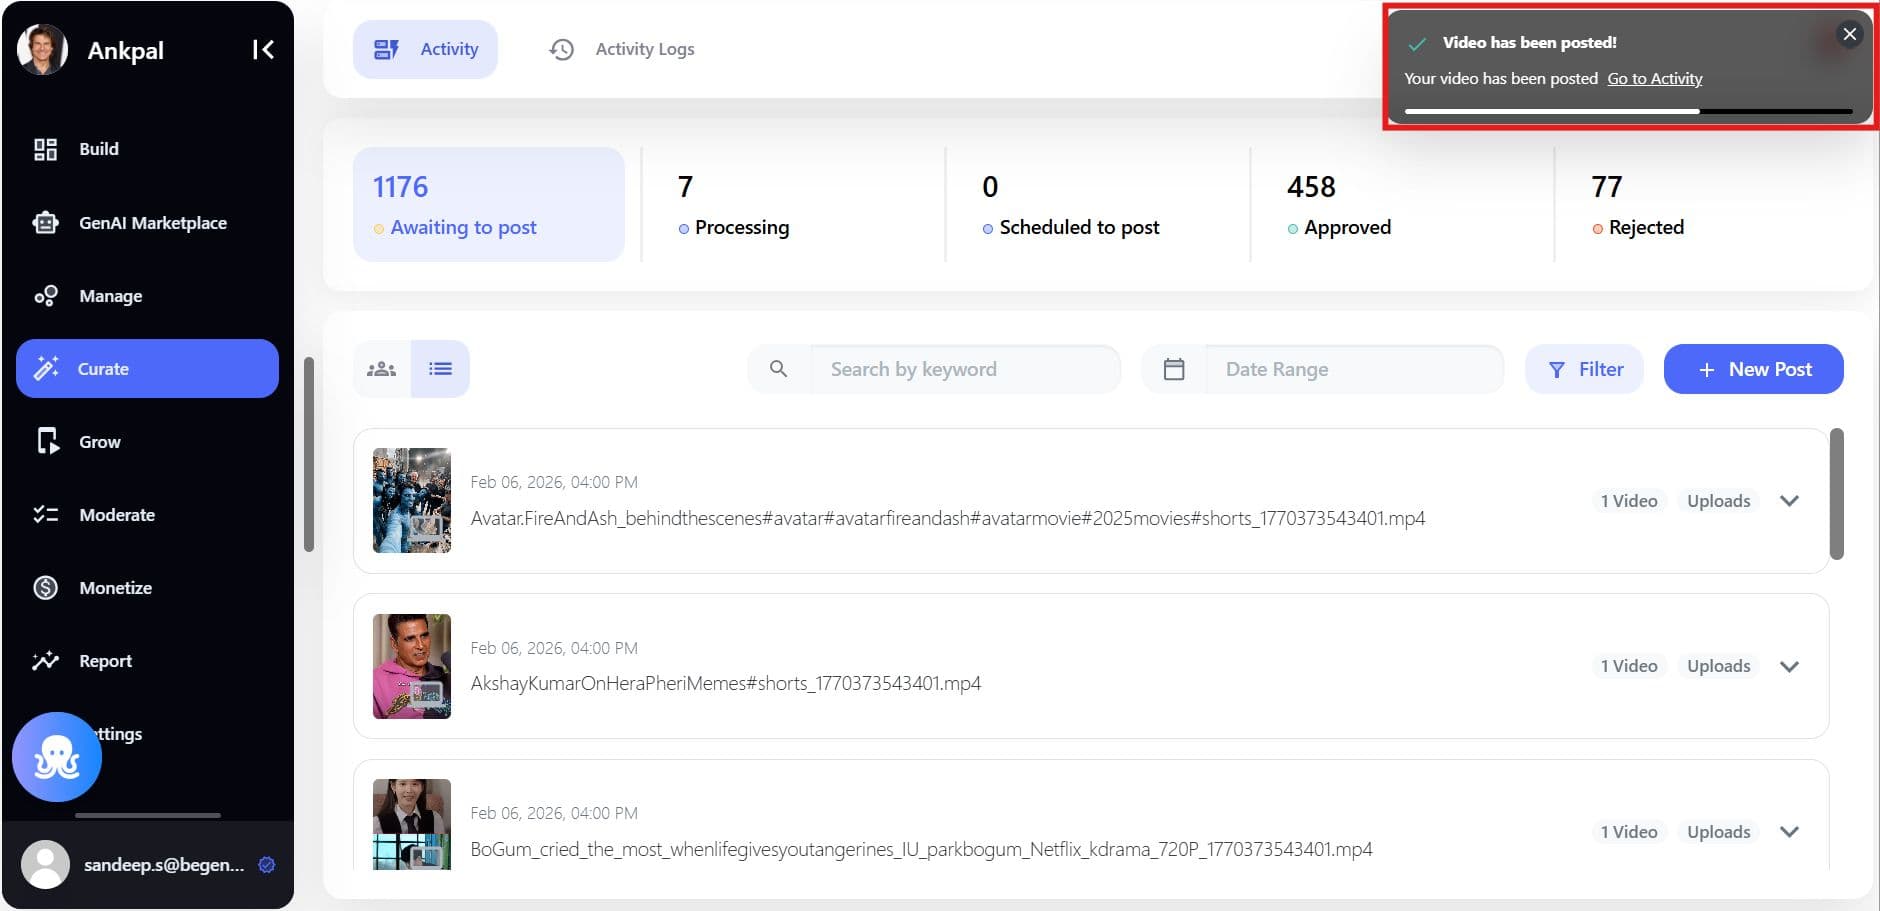1880x911 pixels.
Task: Switch to list view
Action: (x=440, y=369)
